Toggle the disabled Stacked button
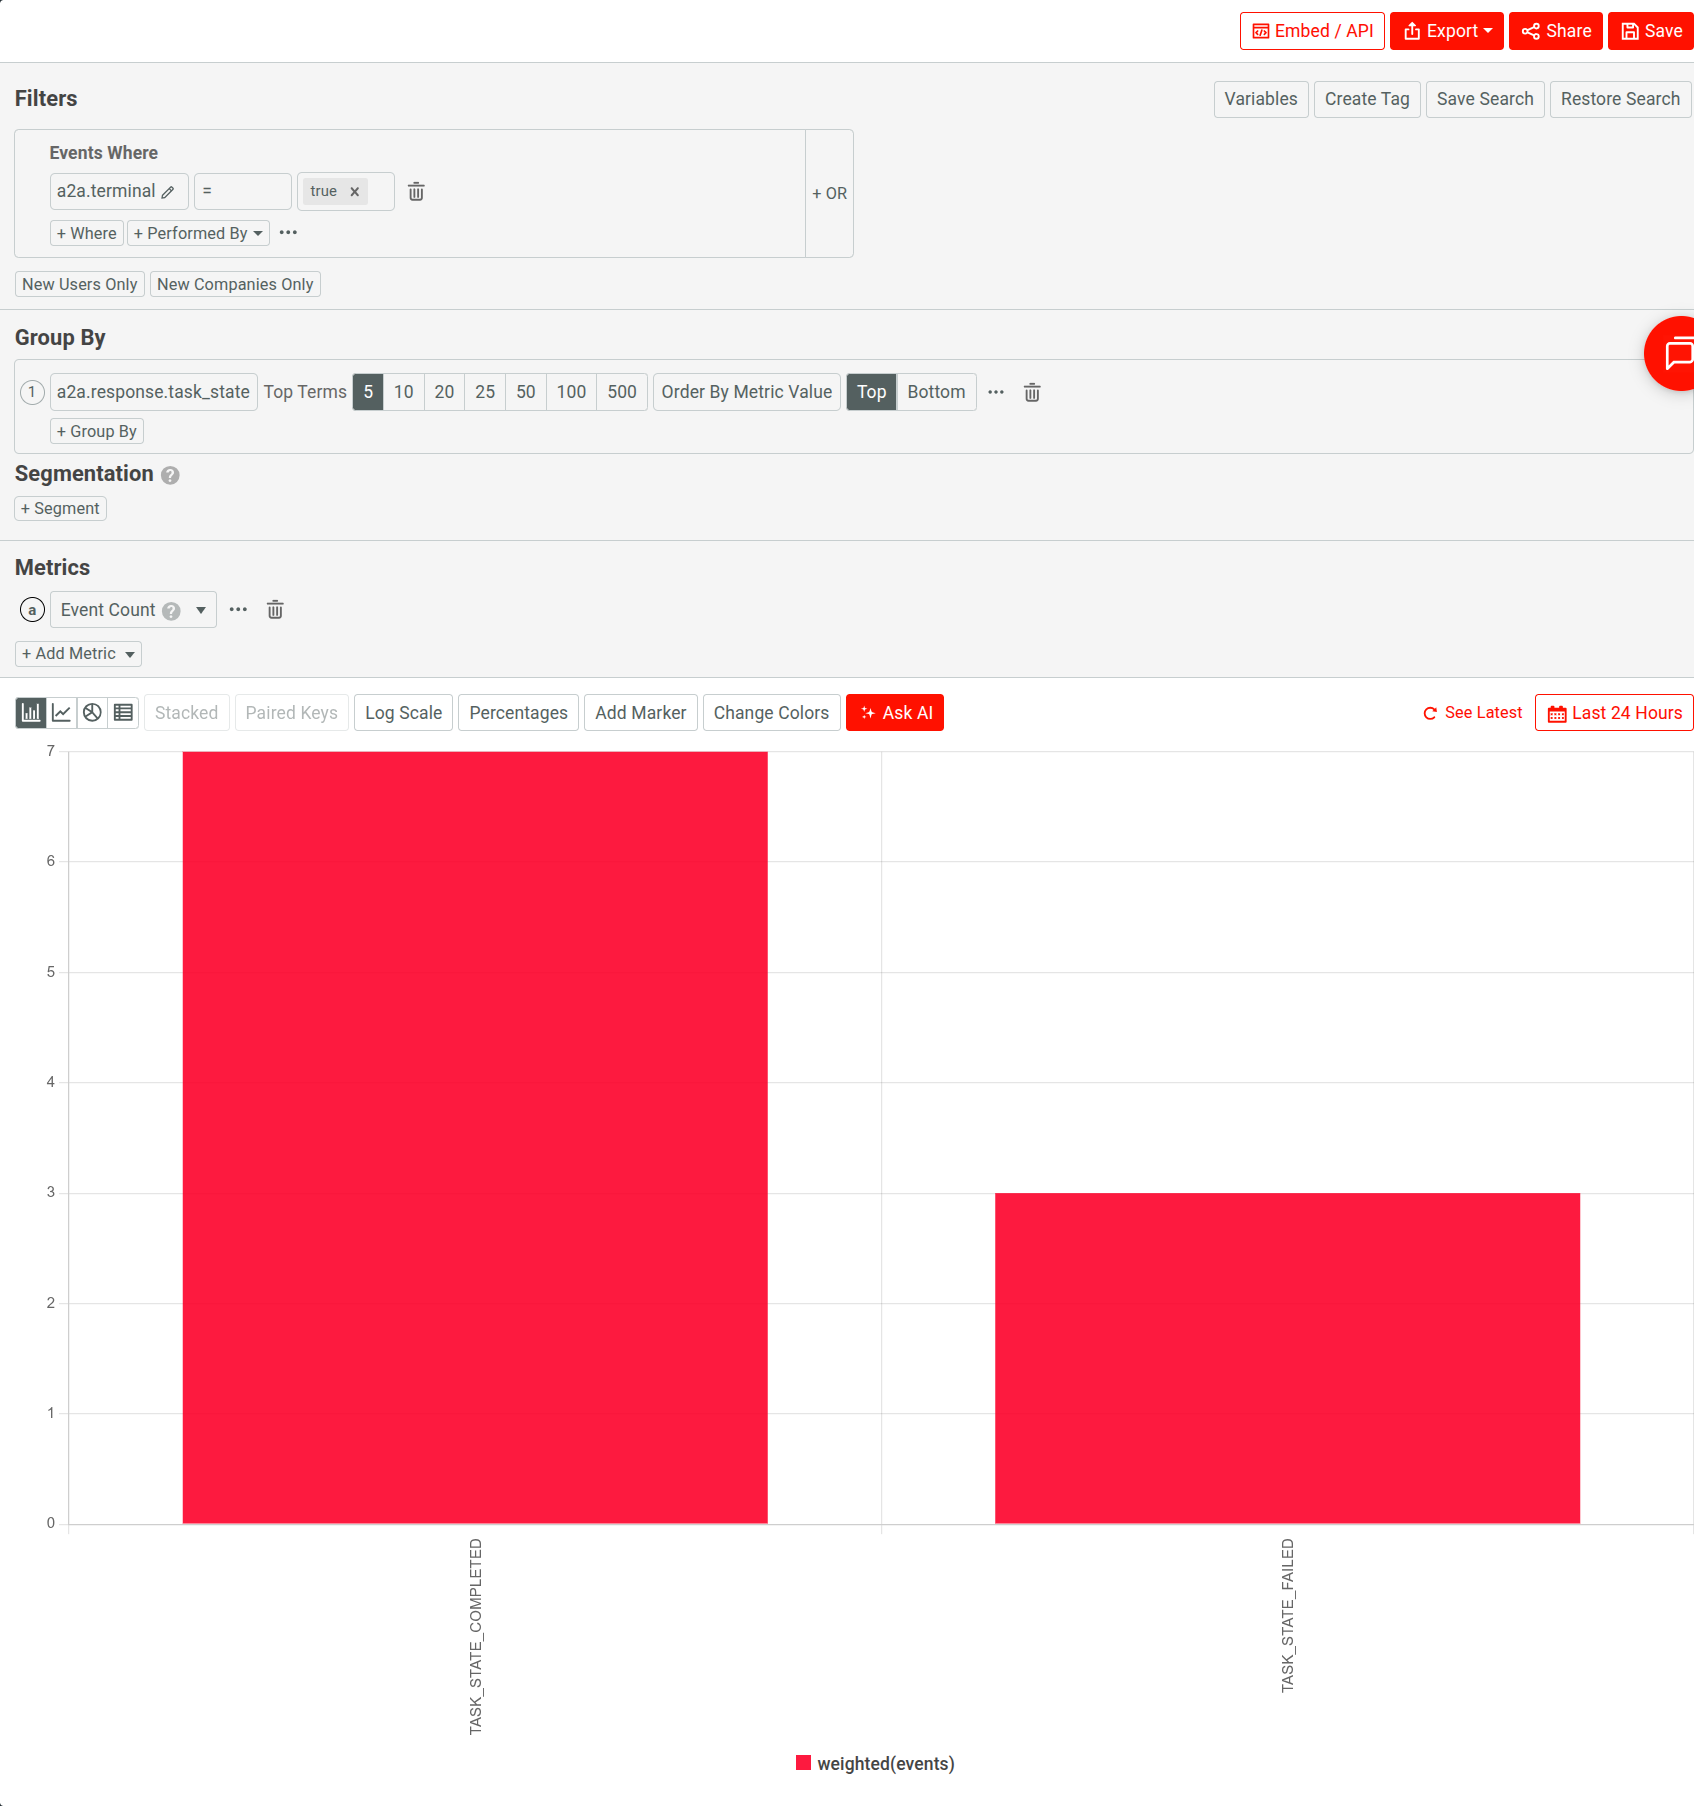Image resolution: width=1694 pixels, height=1806 pixels. [x=186, y=713]
